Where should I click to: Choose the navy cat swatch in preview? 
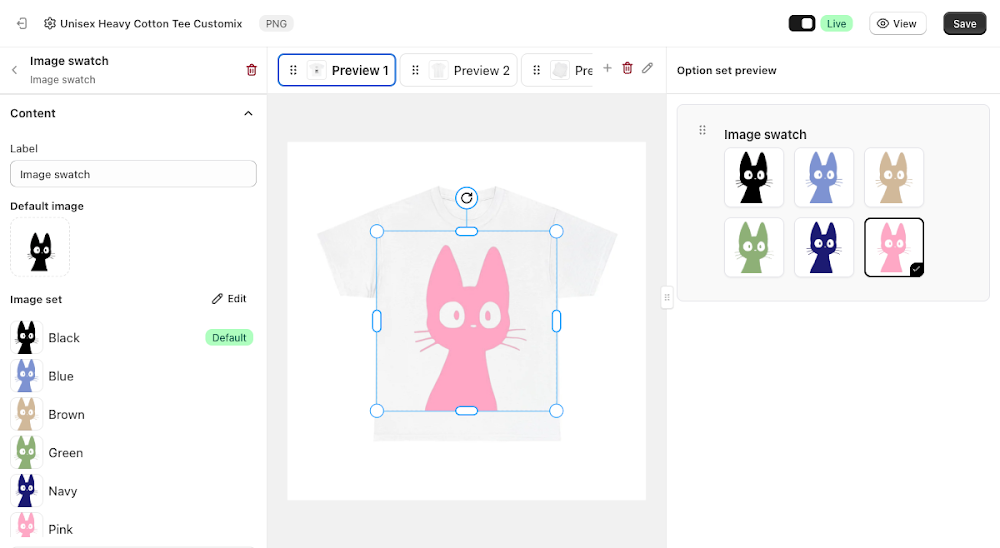pos(824,248)
